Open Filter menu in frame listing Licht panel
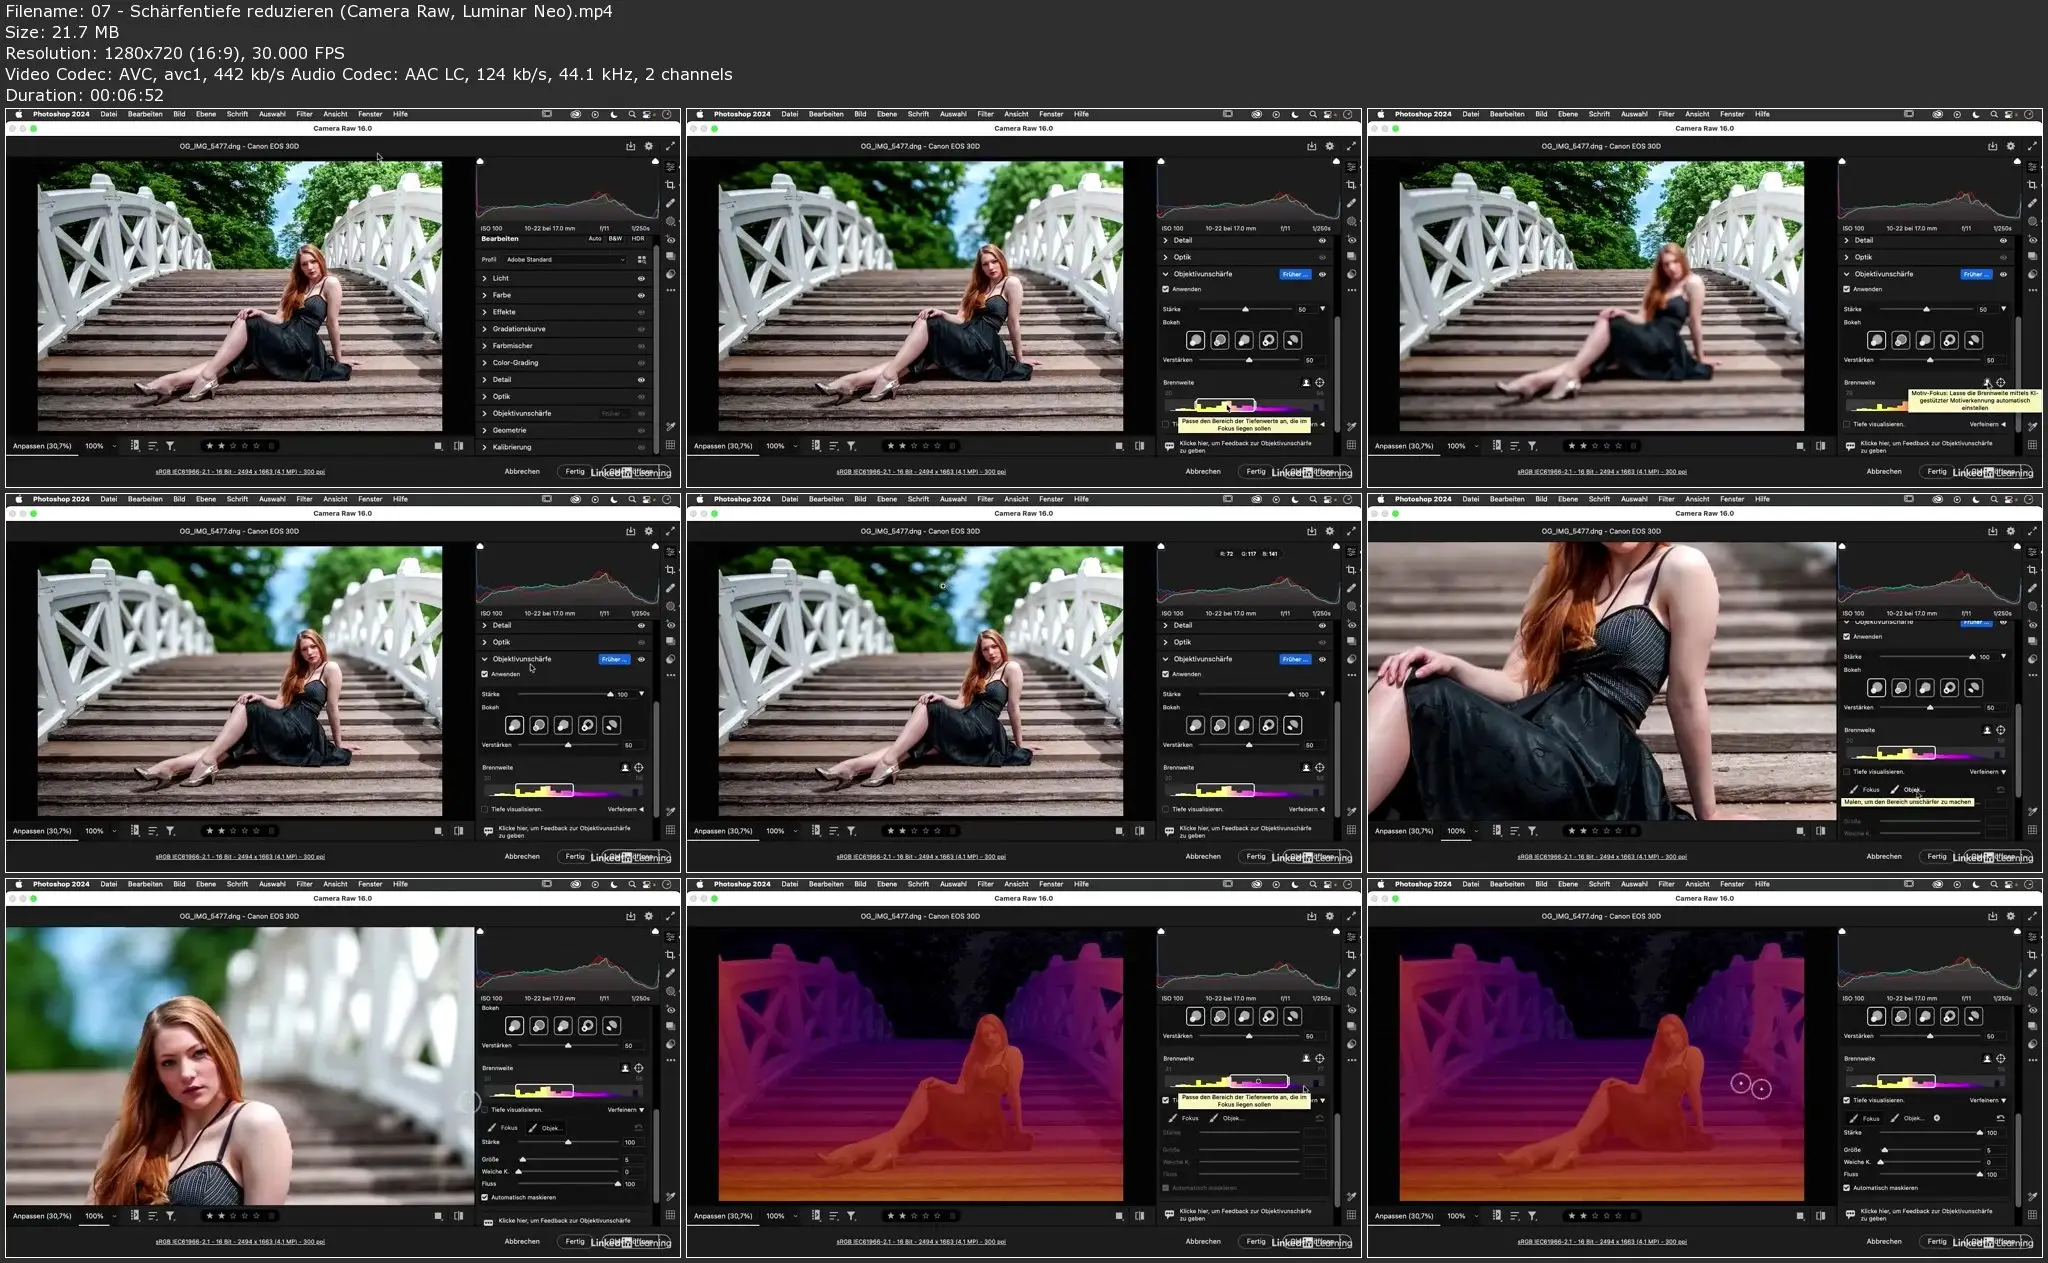The image size is (2048, 1263). (x=304, y=114)
